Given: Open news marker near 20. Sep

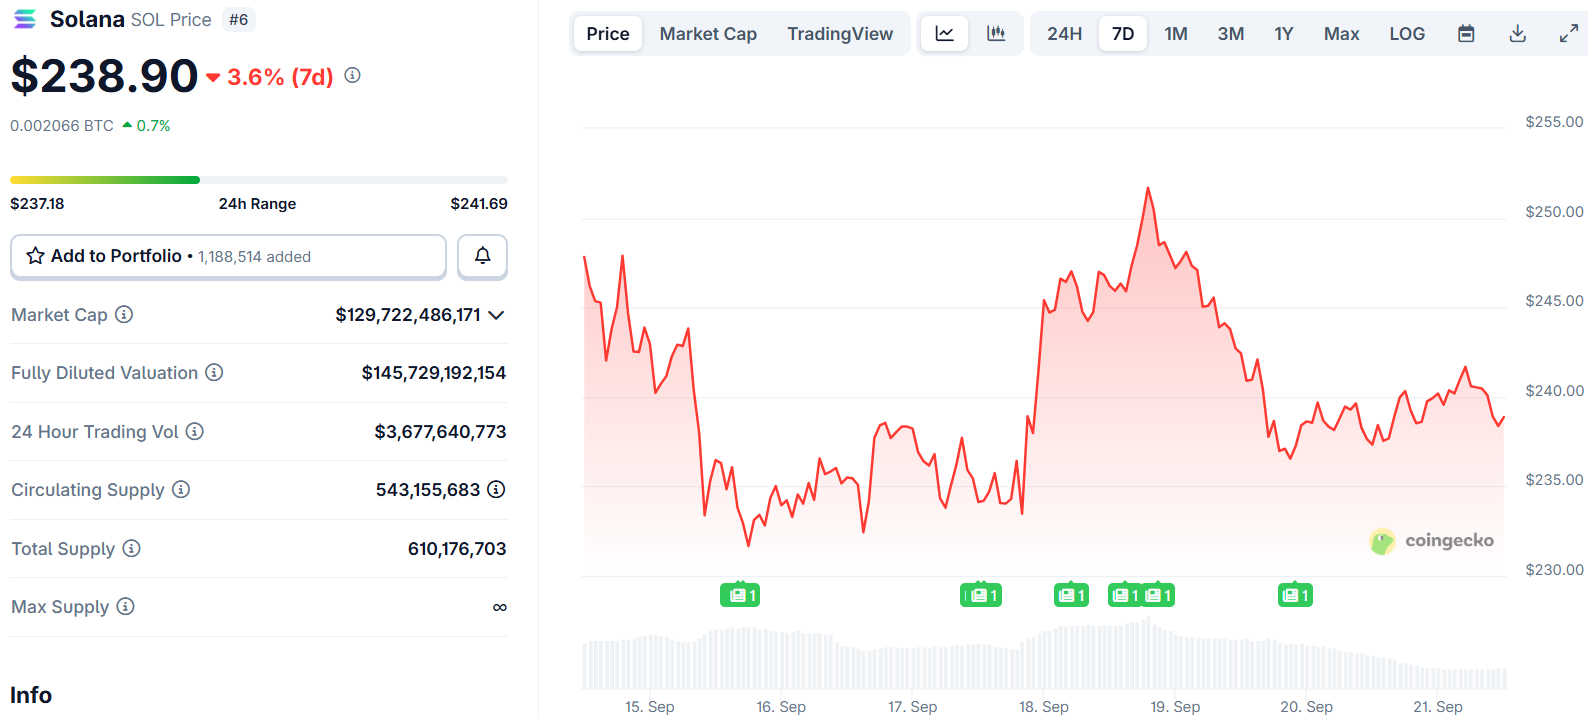Looking at the screenshot, I should pos(1295,595).
